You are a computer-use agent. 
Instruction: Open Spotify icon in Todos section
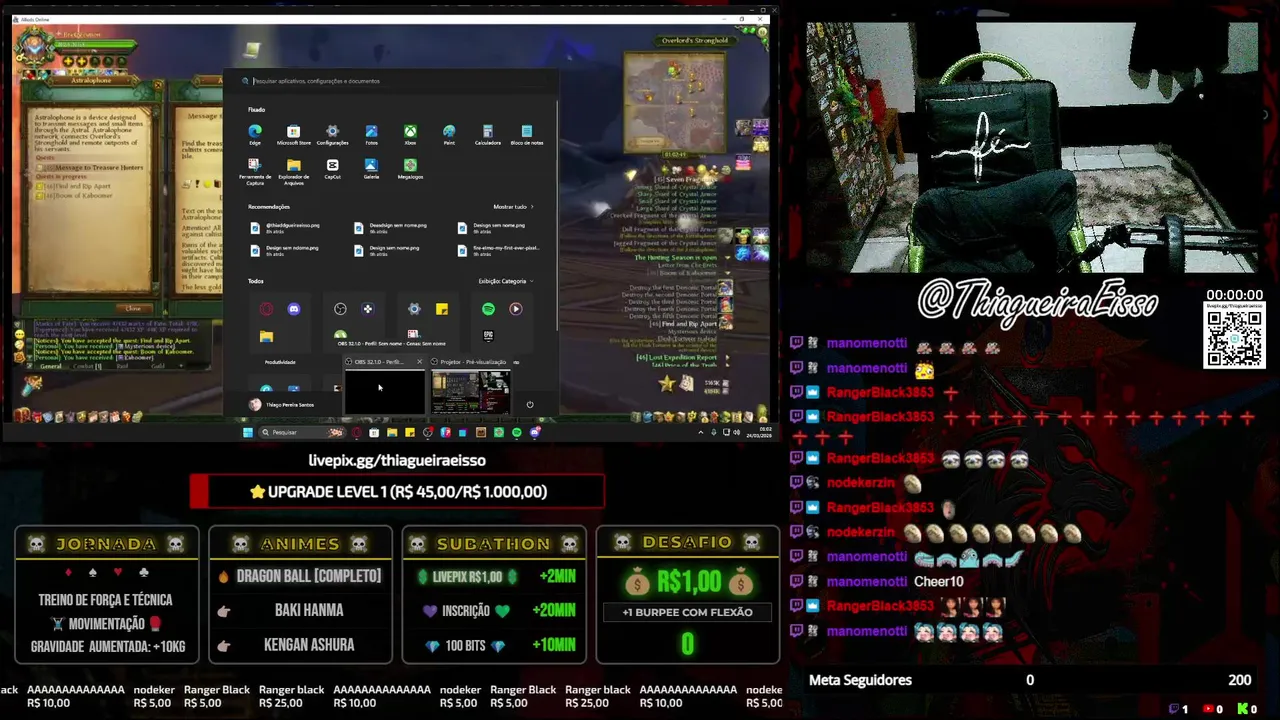click(x=488, y=309)
